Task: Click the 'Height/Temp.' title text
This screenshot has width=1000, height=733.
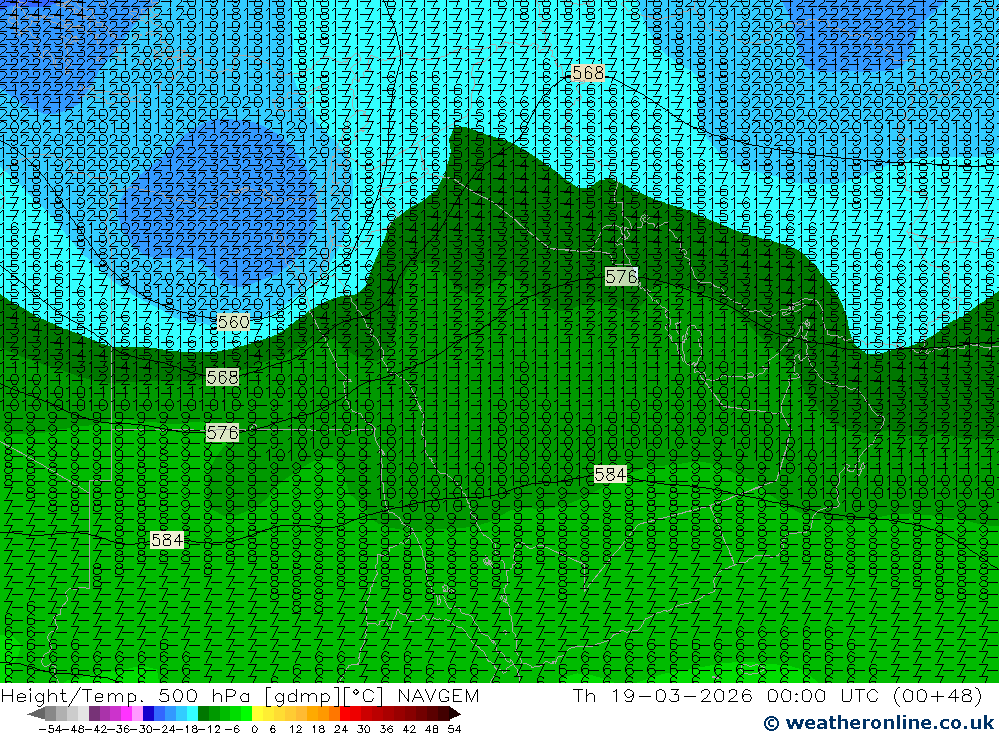Action: (x=73, y=695)
